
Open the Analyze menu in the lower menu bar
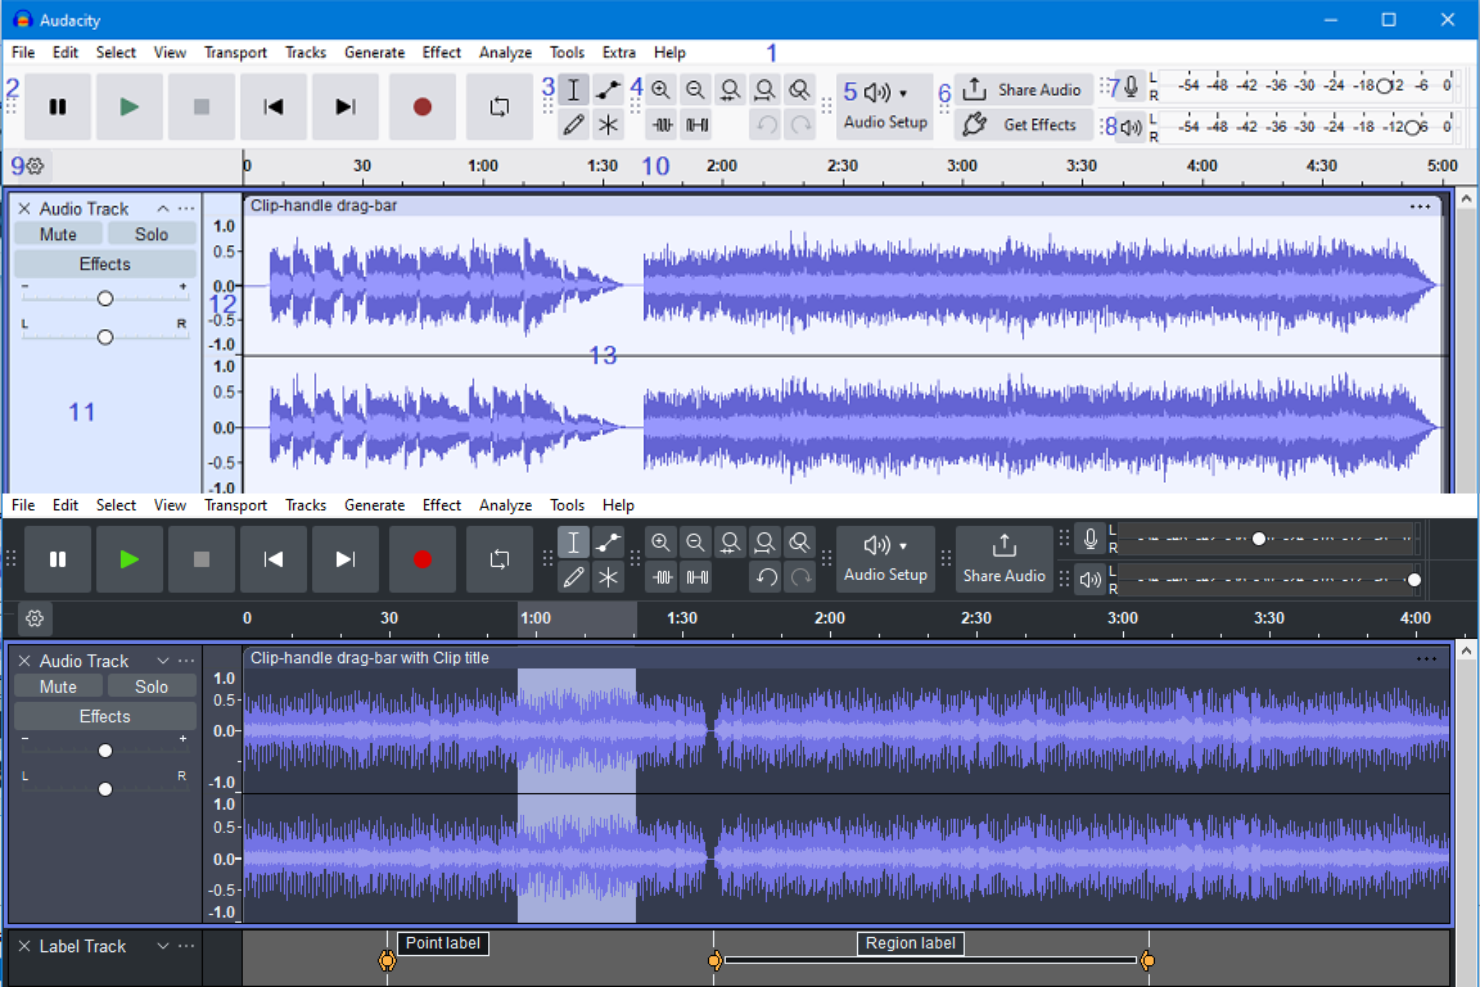click(505, 506)
